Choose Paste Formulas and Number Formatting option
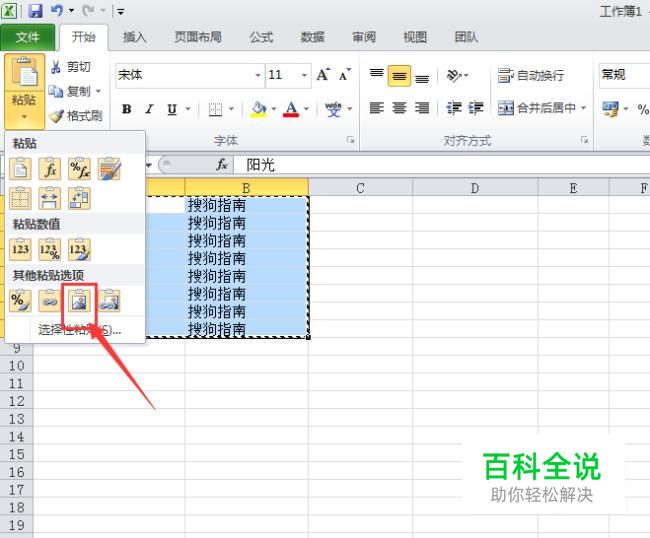This screenshot has height=538, width=650. point(80,169)
